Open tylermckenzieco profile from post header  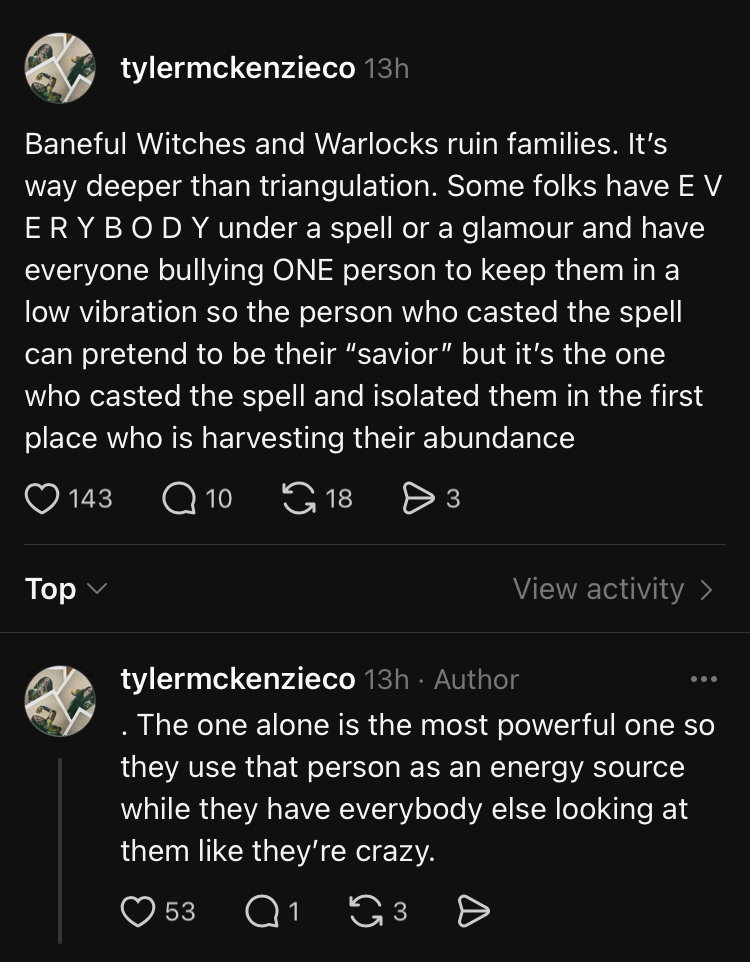237,68
